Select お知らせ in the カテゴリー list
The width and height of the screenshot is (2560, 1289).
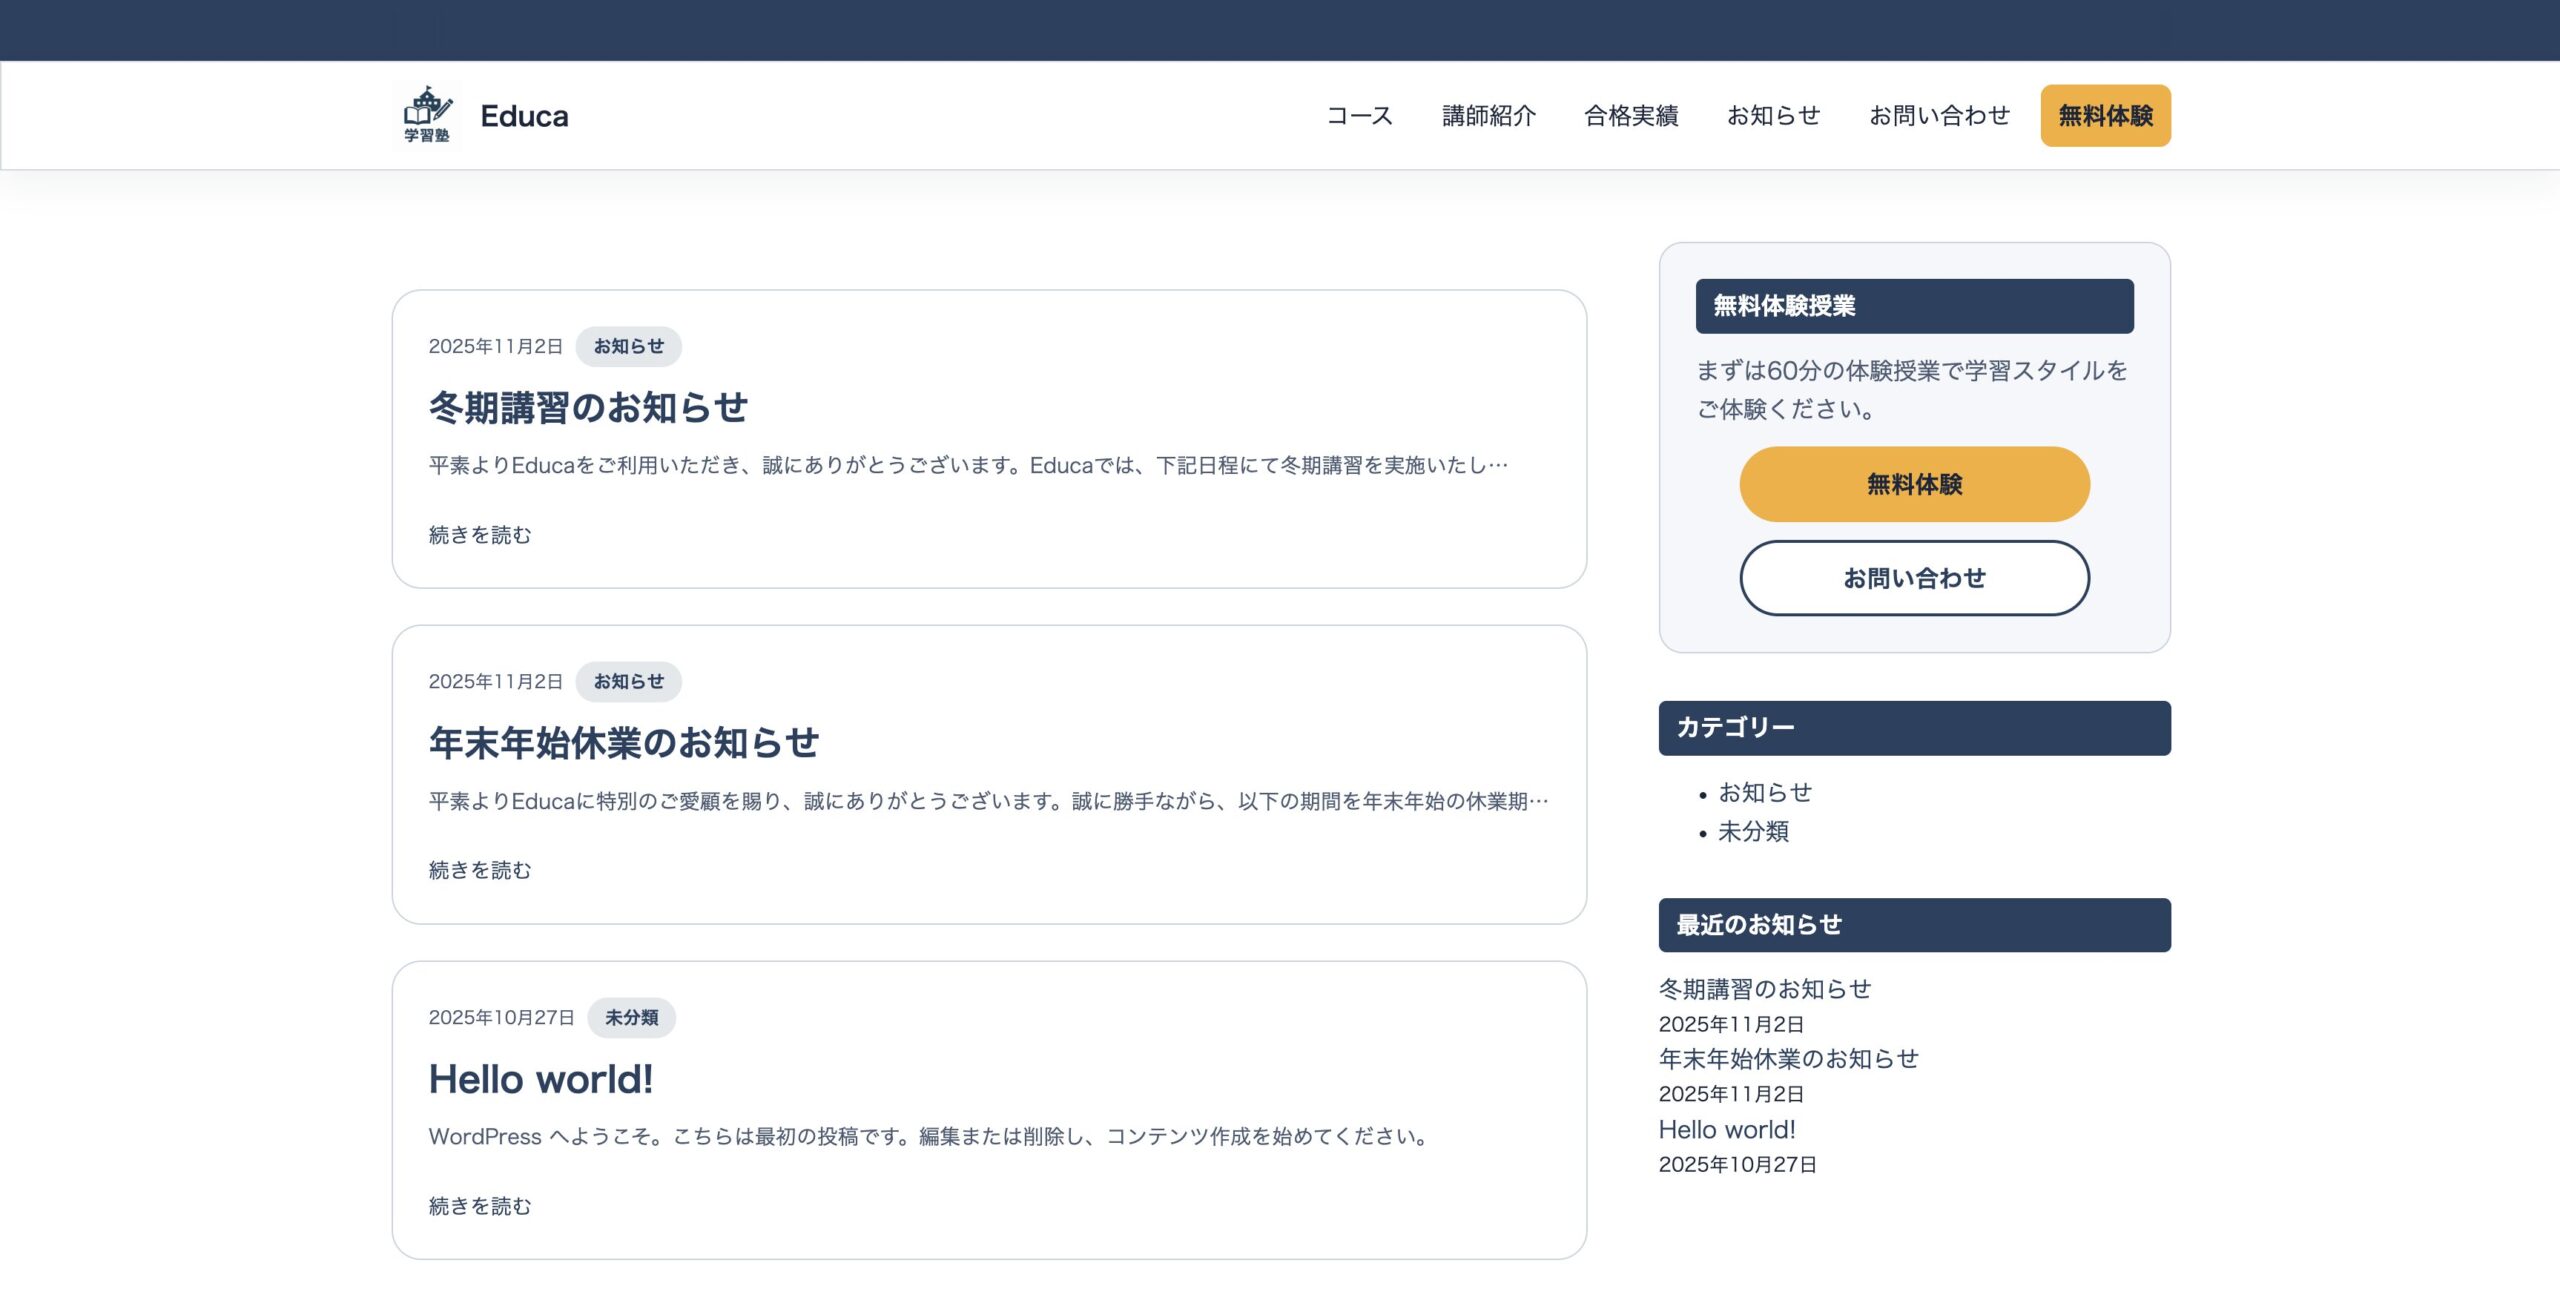coord(1765,792)
